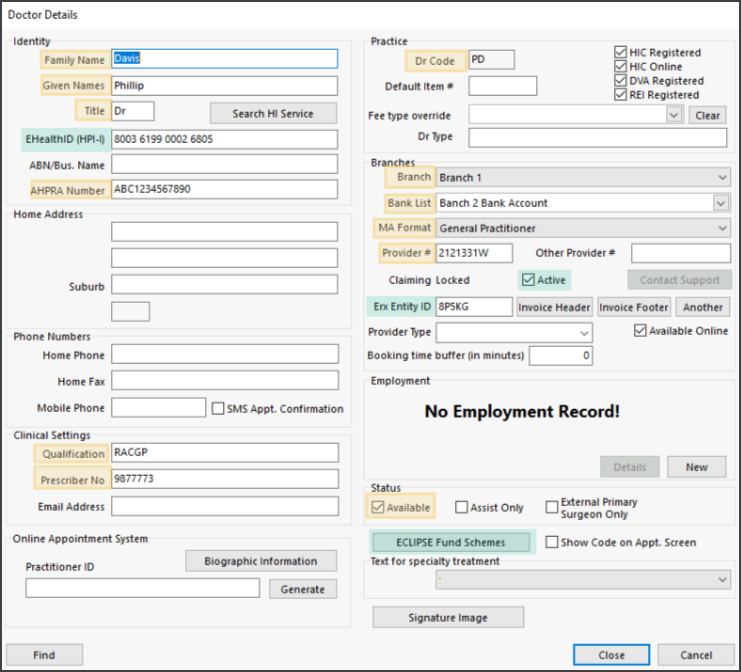The width and height of the screenshot is (741, 672).
Task: Expand the Fee type override dropdown
Action: [674, 115]
